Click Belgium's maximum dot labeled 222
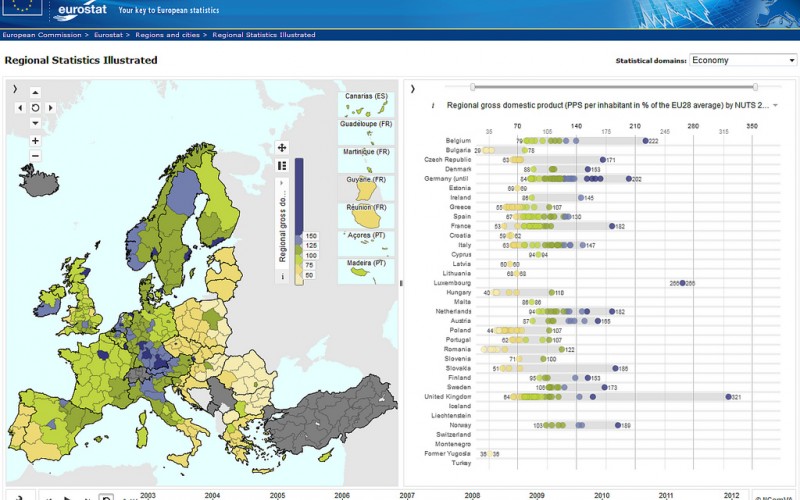 pos(645,141)
